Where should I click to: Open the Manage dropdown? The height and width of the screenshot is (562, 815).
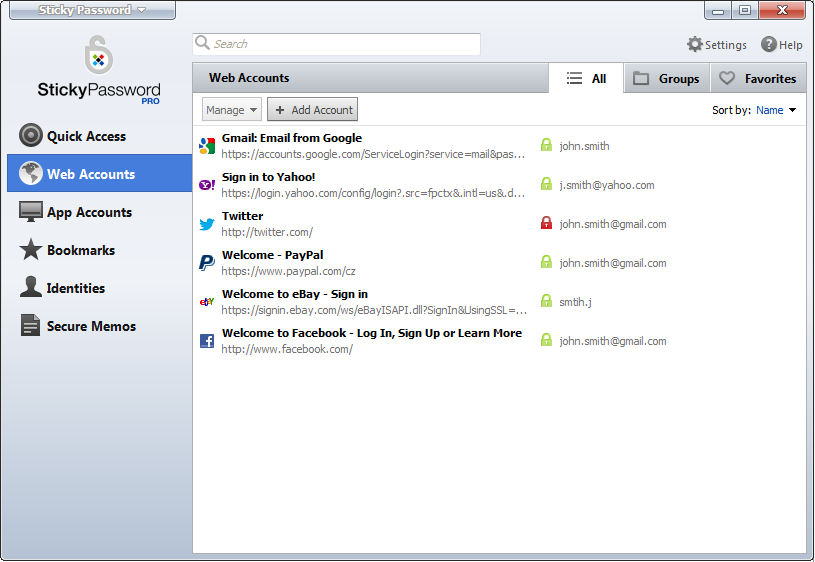click(231, 110)
